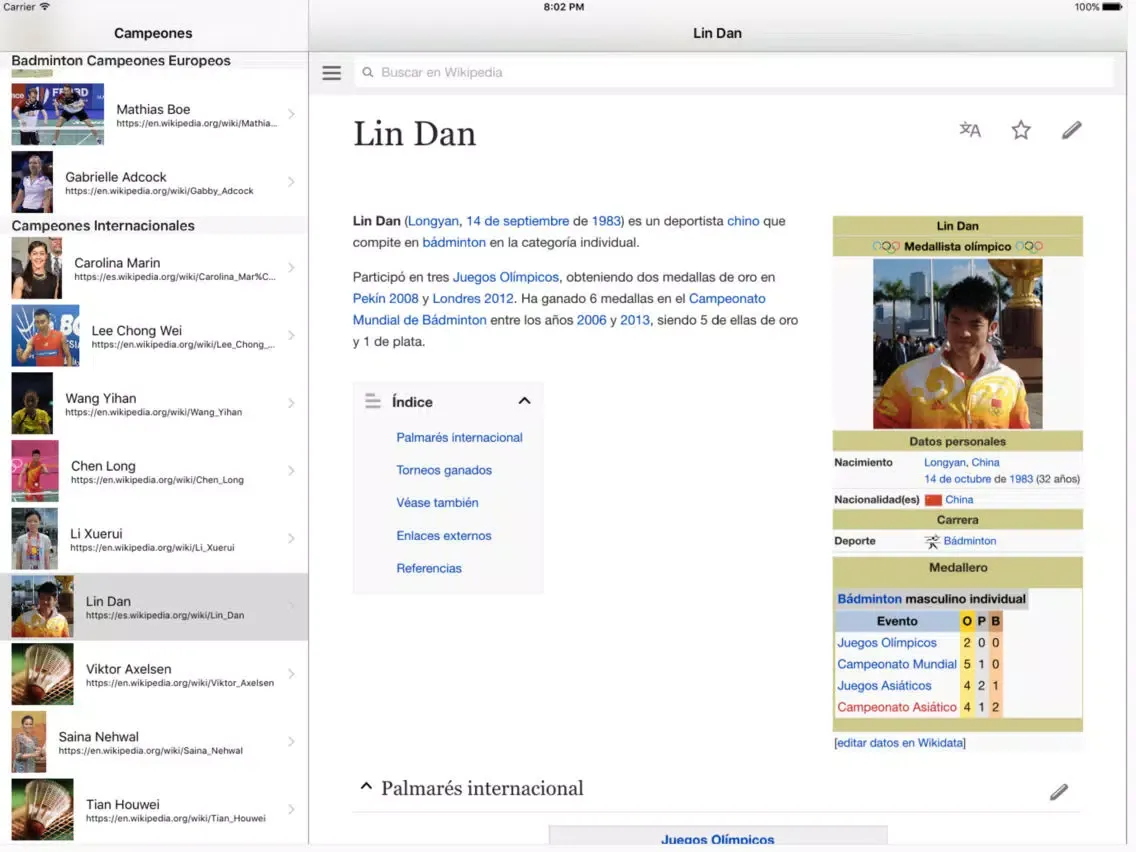Open Carolina Marin row chevron
Screen dimensions: 1136x852
click(291, 268)
